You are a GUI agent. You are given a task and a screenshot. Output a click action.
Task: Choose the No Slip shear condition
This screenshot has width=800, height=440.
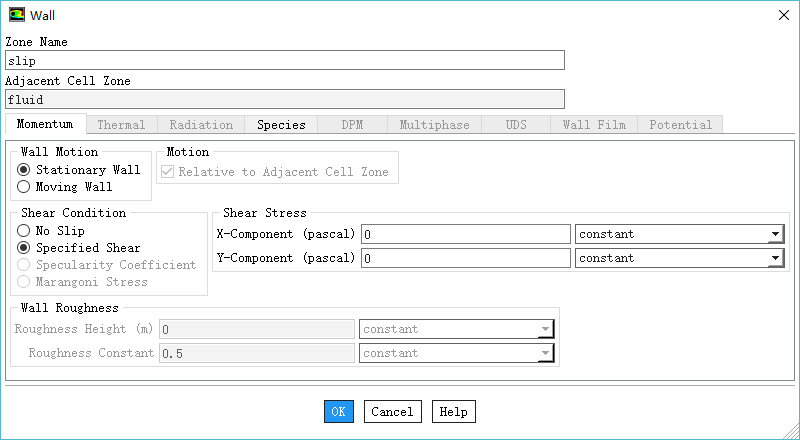point(24,231)
